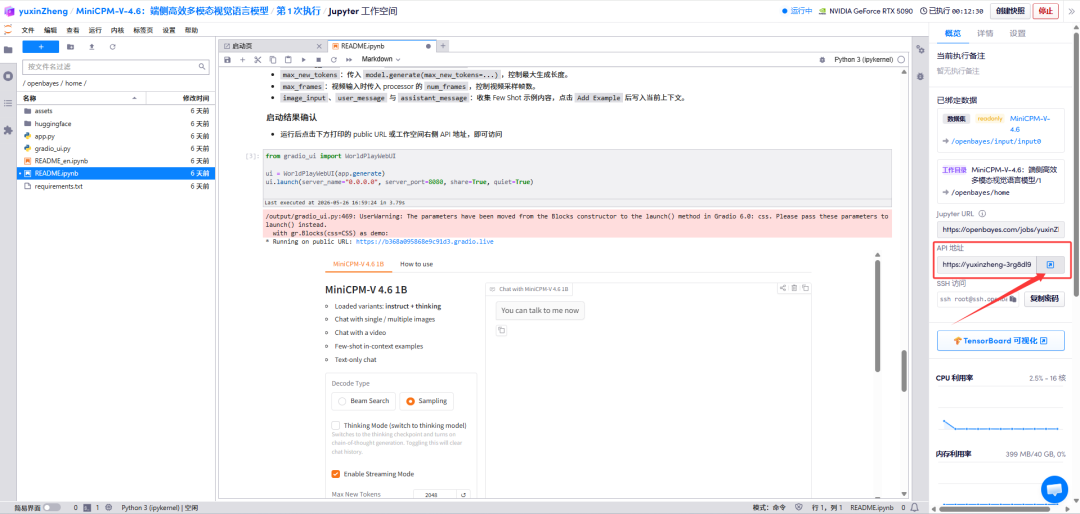Sort files by the 名称 column header
This screenshot has height=514, width=1080.
pyautogui.click(x=83, y=98)
